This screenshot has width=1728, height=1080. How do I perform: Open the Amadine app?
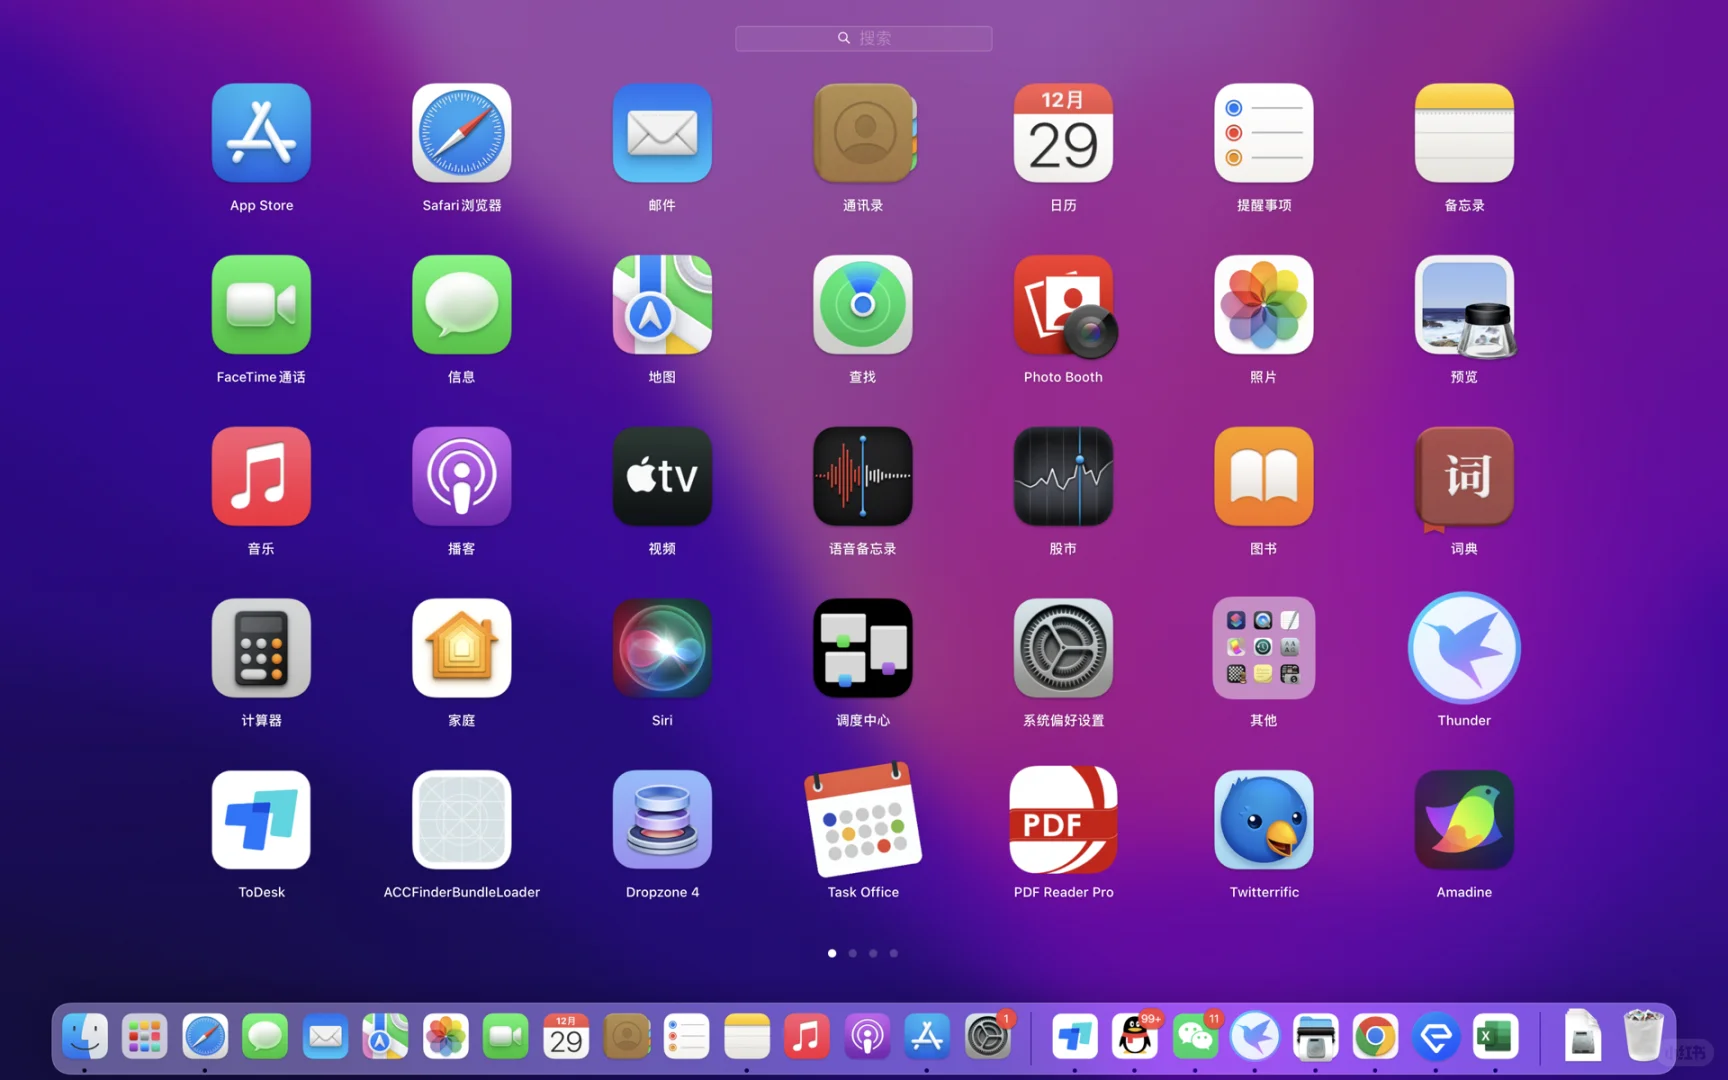tap(1463, 819)
